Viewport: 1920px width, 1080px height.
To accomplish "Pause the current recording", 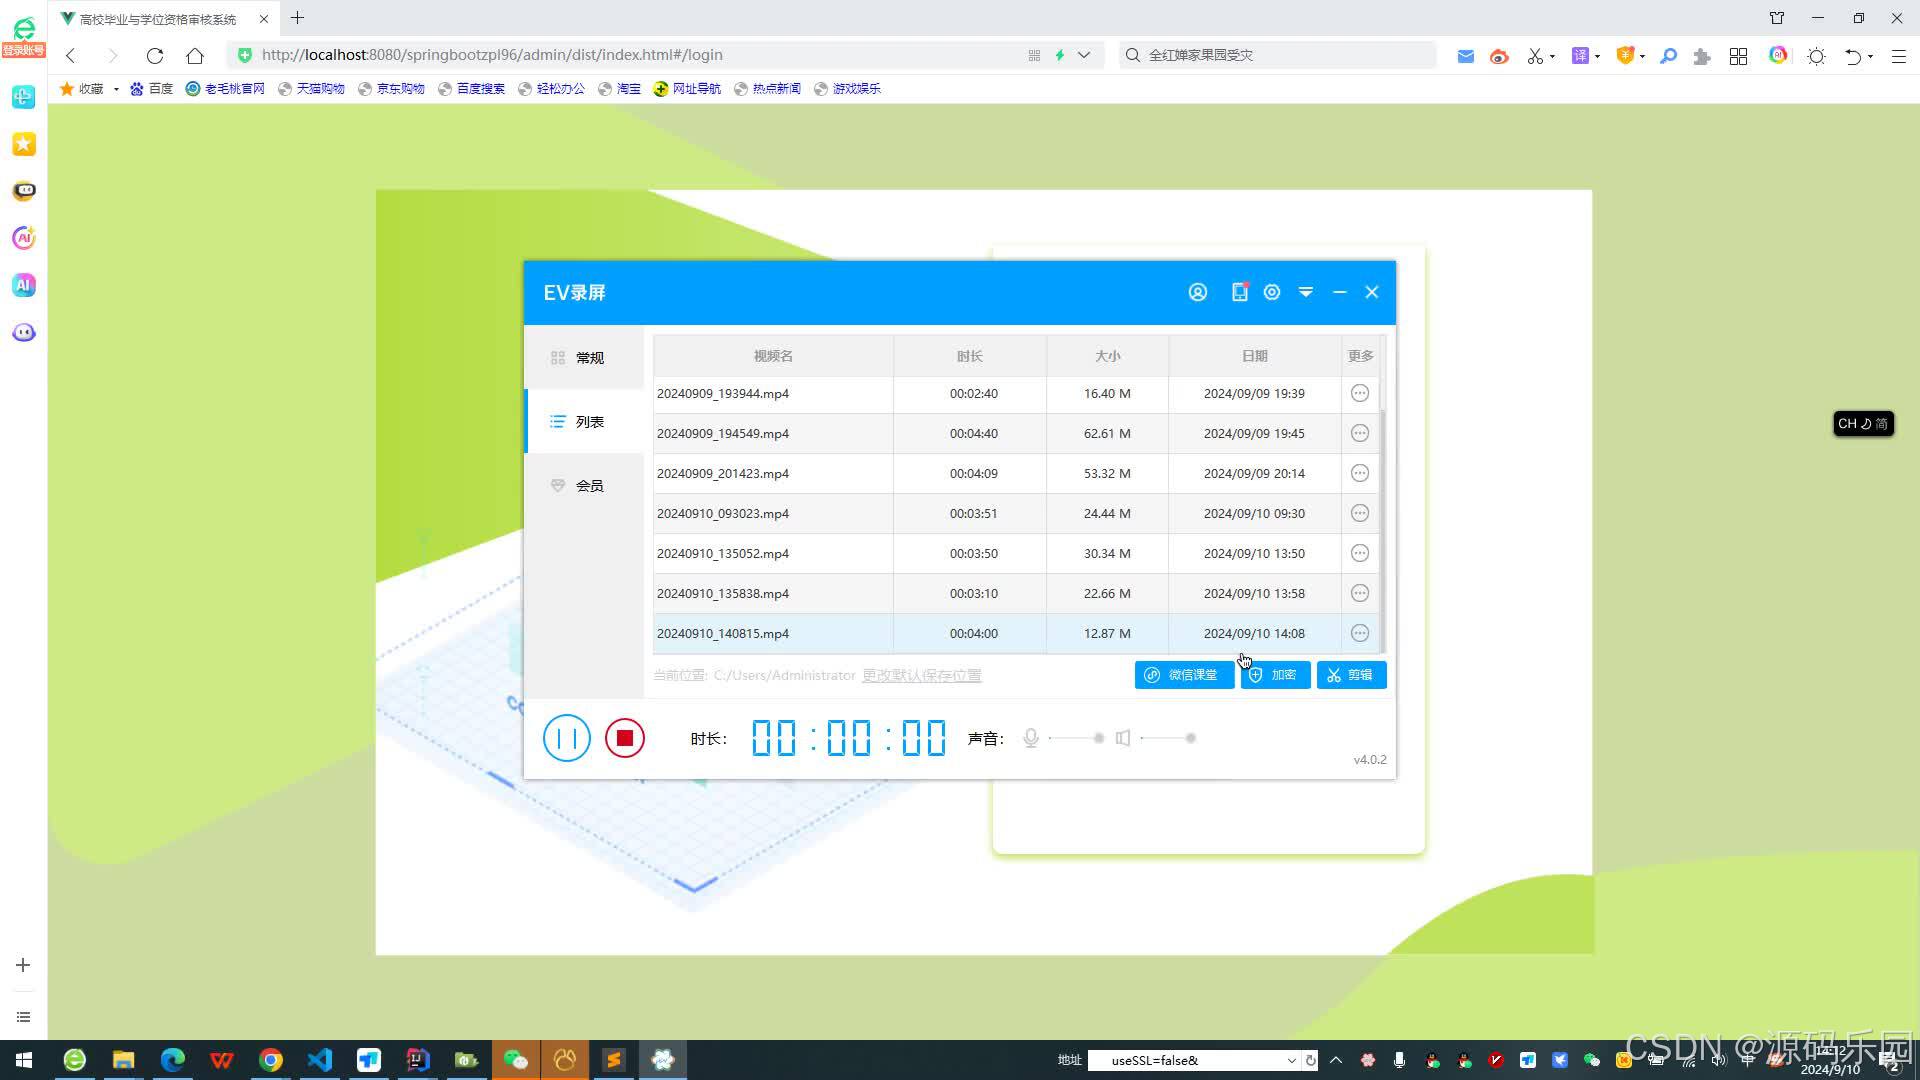I will click(x=566, y=738).
